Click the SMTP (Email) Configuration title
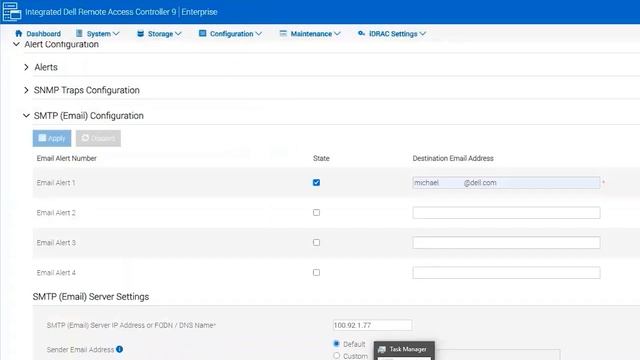Viewport: 640px width, 360px height. click(x=89, y=116)
